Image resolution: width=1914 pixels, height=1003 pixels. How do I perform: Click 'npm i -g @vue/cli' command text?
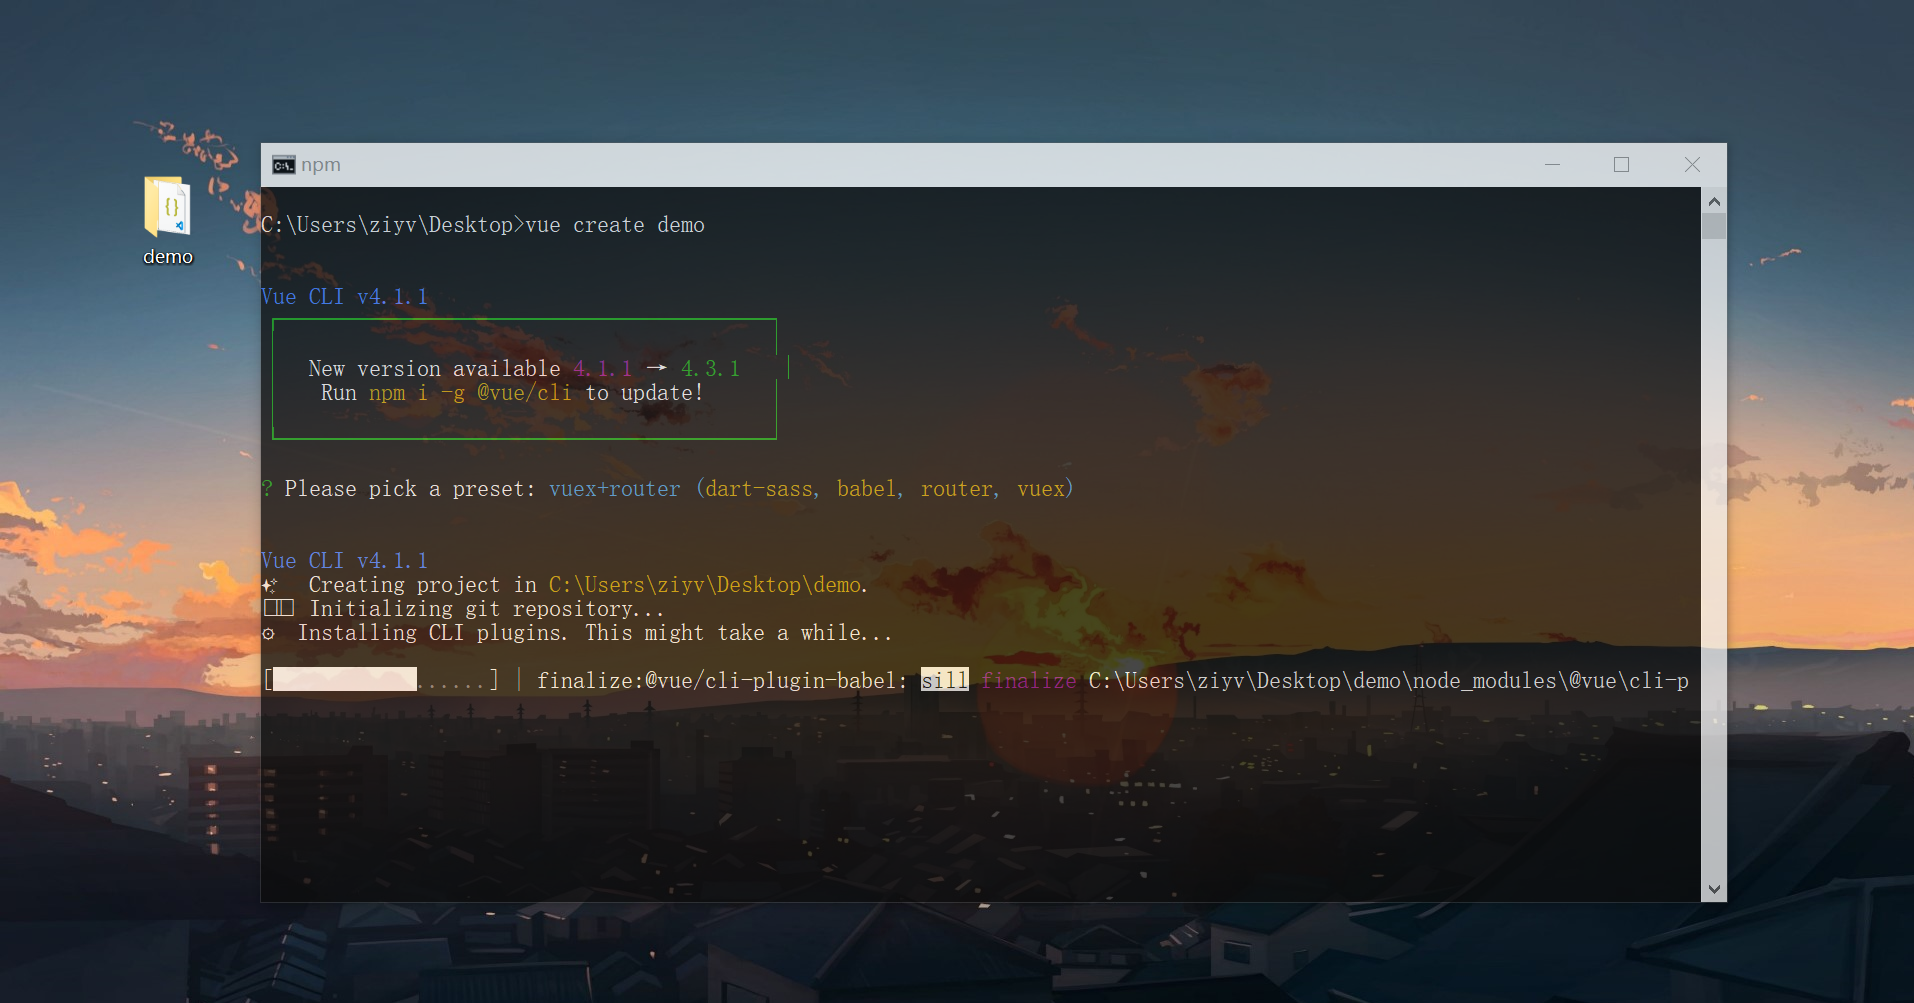(x=470, y=393)
